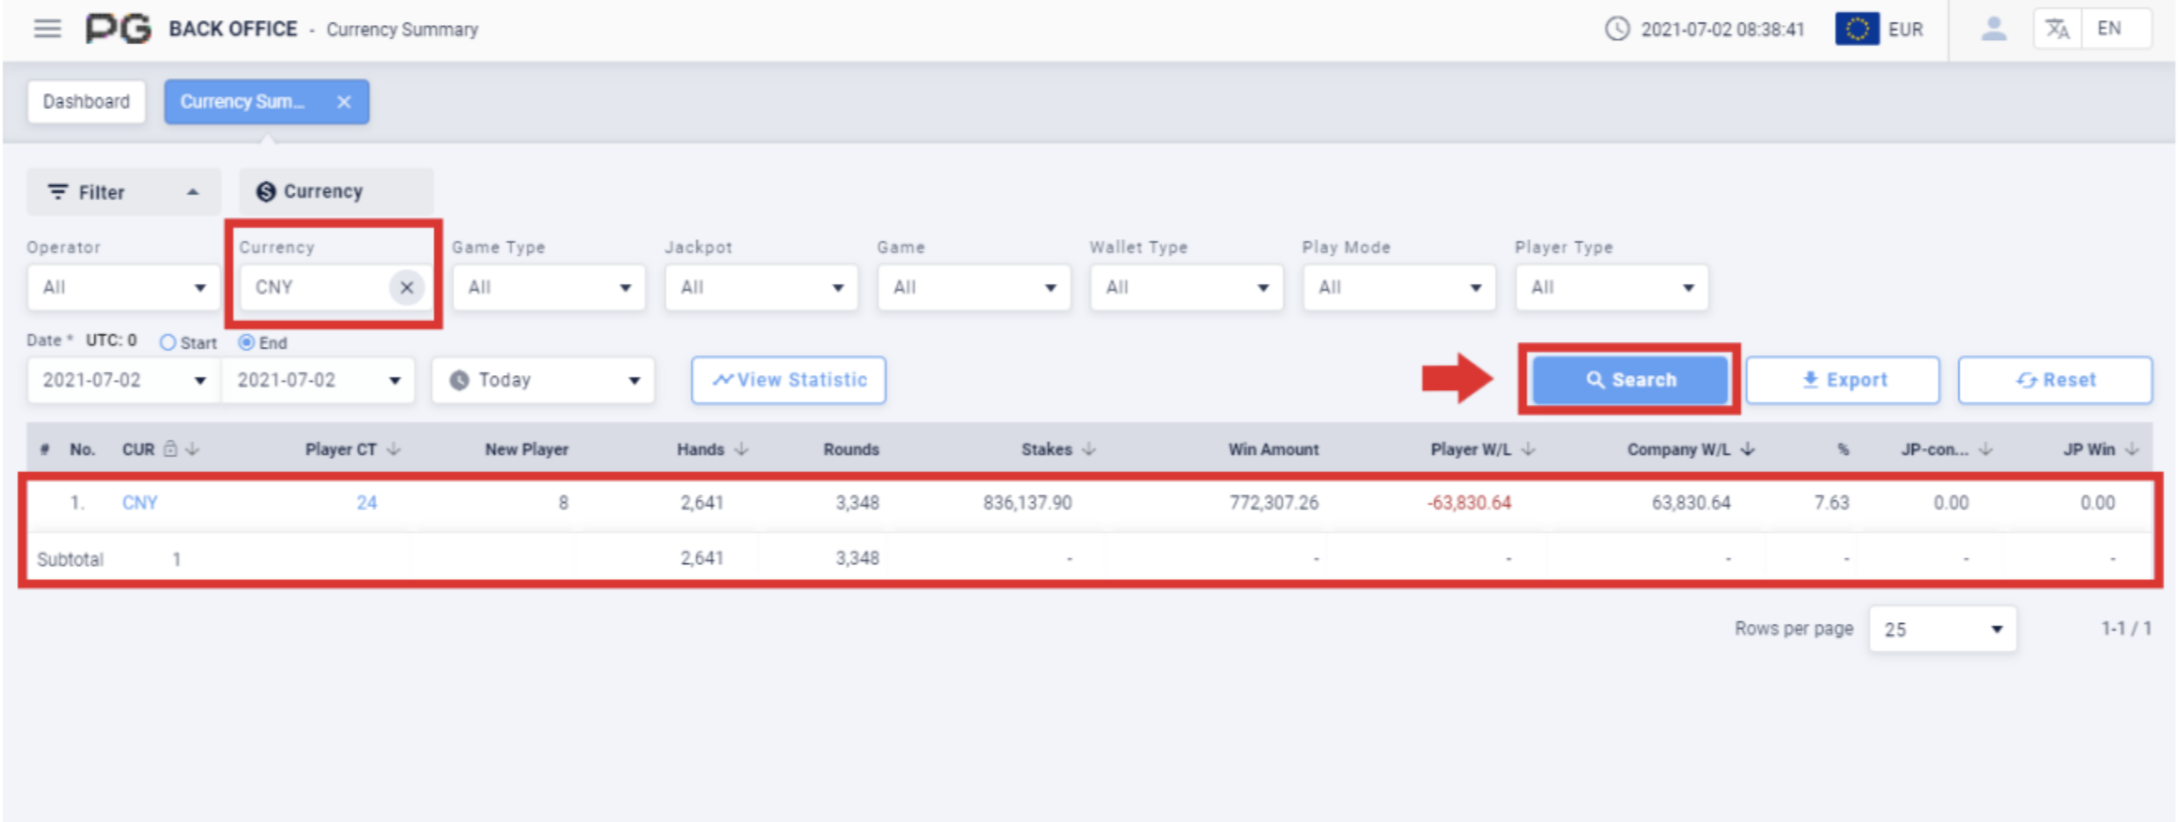Click the Export button
The width and height of the screenshot is (2178, 822).
coord(1843,380)
